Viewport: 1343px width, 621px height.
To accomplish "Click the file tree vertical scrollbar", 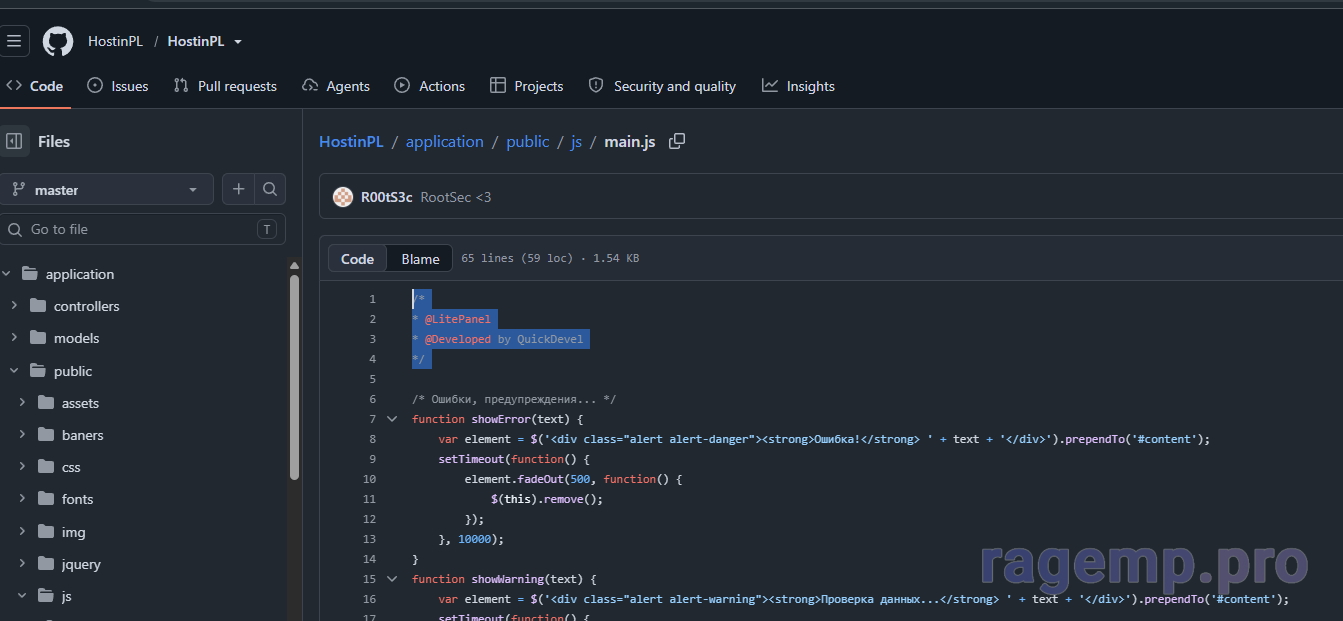I will click(x=294, y=375).
